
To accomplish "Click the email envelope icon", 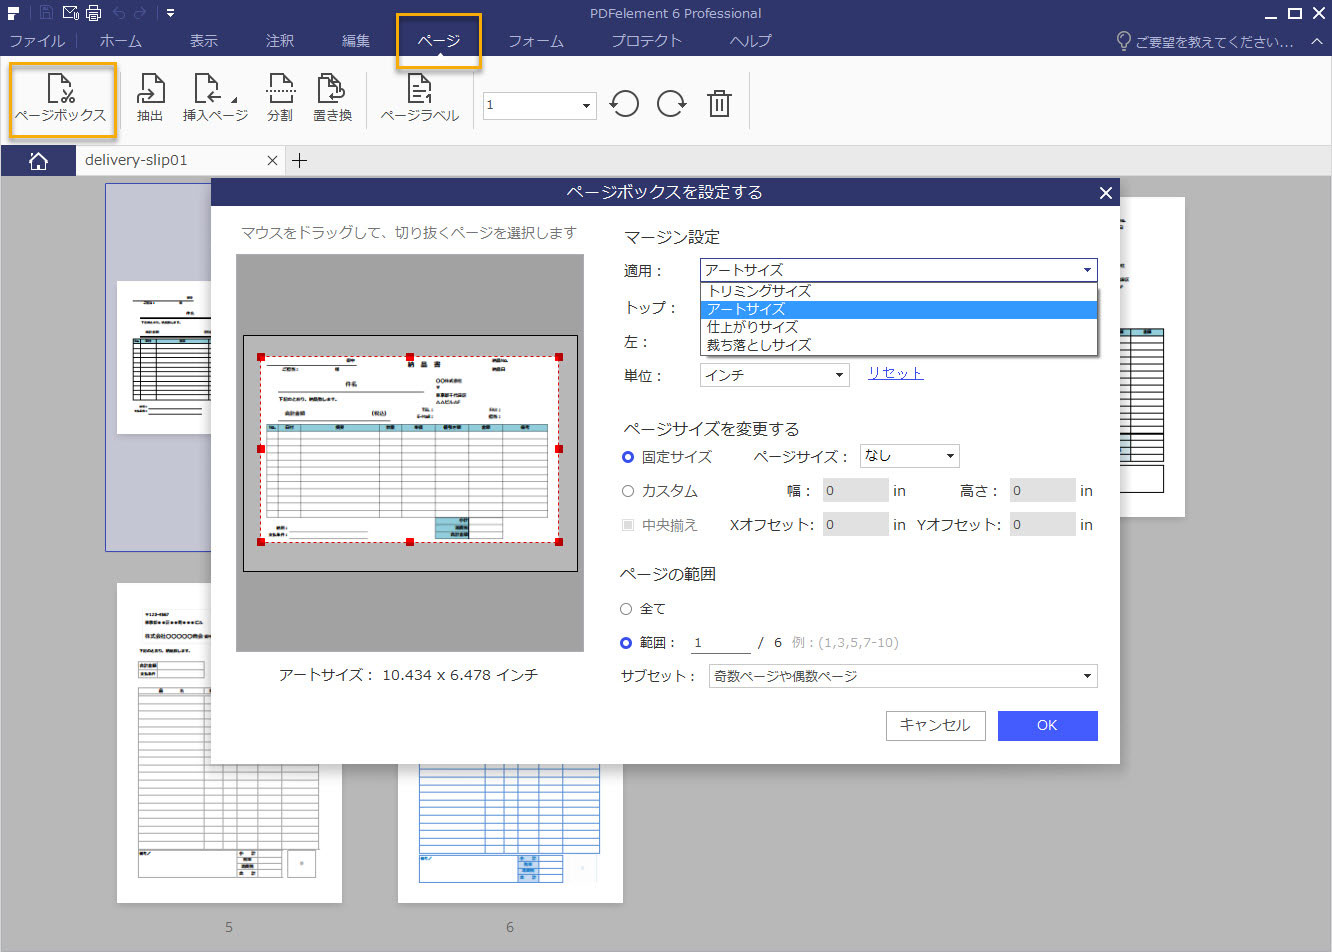I will pyautogui.click(x=70, y=13).
